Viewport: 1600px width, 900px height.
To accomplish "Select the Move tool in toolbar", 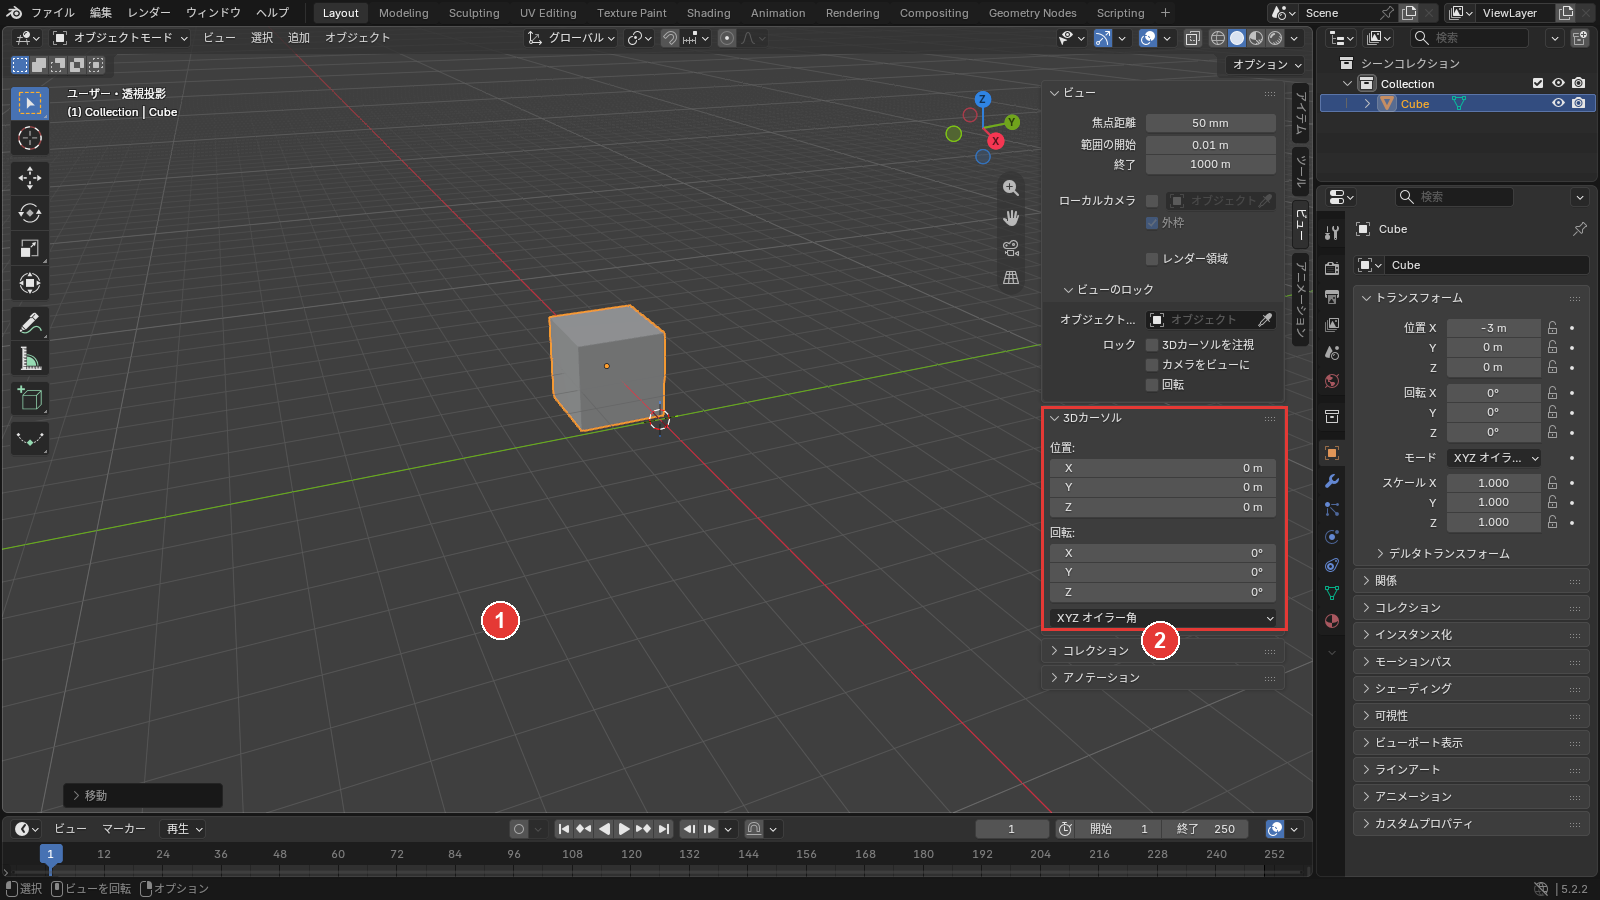I will [x=30, y=178].
